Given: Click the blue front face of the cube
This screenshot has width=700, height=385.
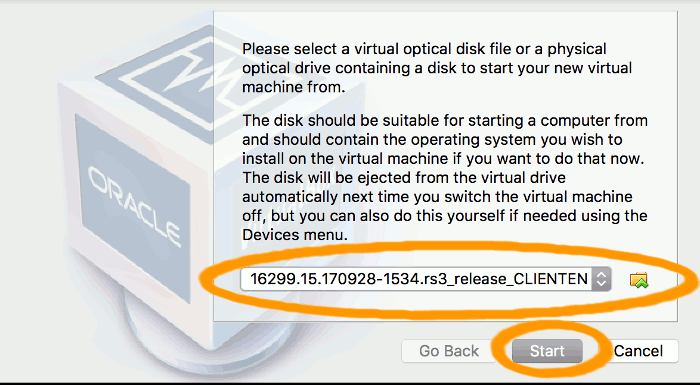Looking at the screenshot, I should pyautogui.click(x=132, y=206).
